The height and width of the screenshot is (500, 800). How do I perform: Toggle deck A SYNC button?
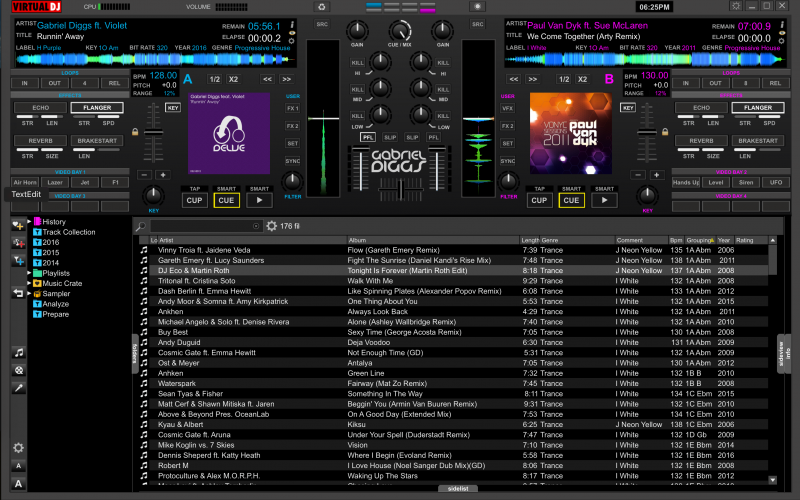[292, 161]
